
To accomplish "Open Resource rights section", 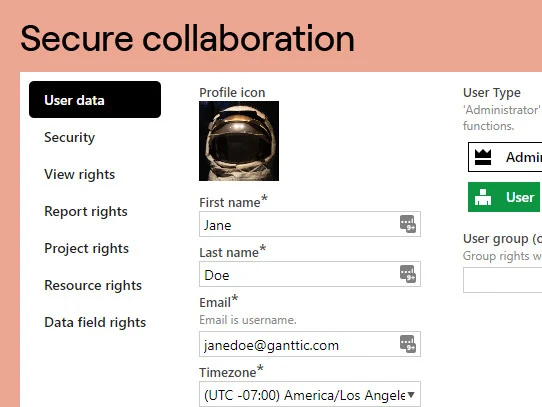I will [x=93, y=285].
